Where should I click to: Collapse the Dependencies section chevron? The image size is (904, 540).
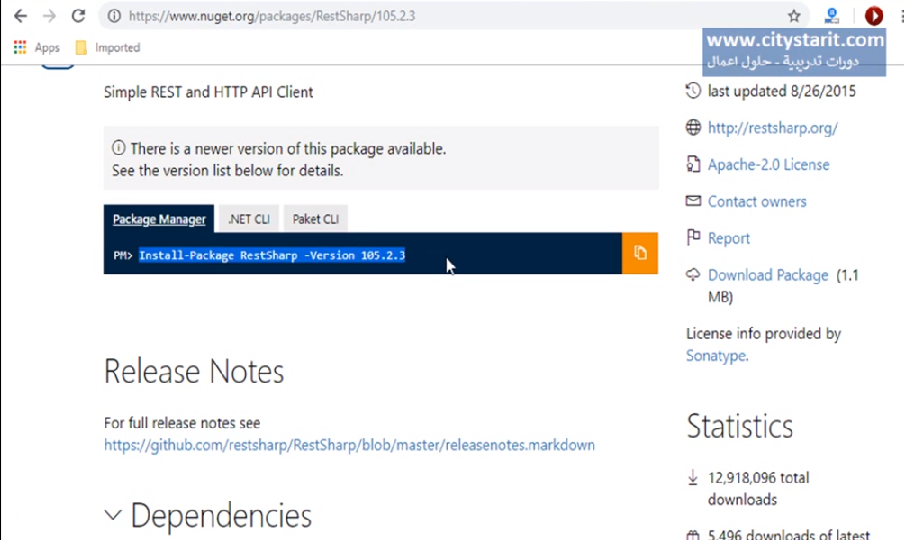113,515
